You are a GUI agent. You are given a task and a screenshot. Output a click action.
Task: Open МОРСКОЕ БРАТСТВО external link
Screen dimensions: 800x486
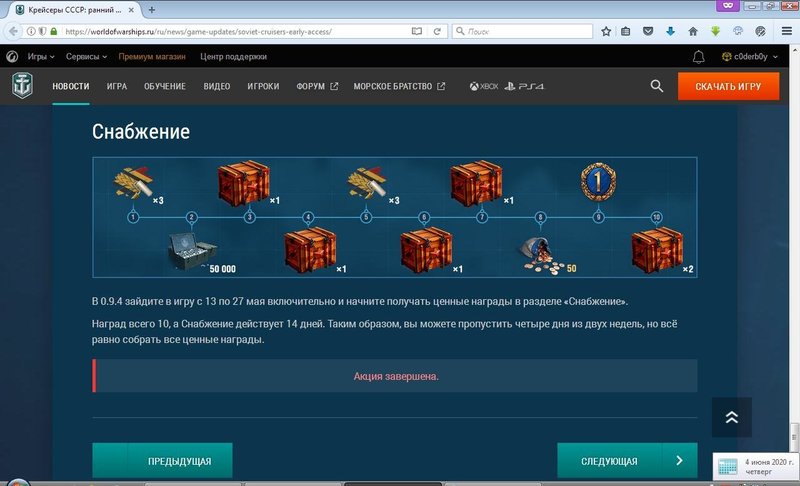point(399,86)
